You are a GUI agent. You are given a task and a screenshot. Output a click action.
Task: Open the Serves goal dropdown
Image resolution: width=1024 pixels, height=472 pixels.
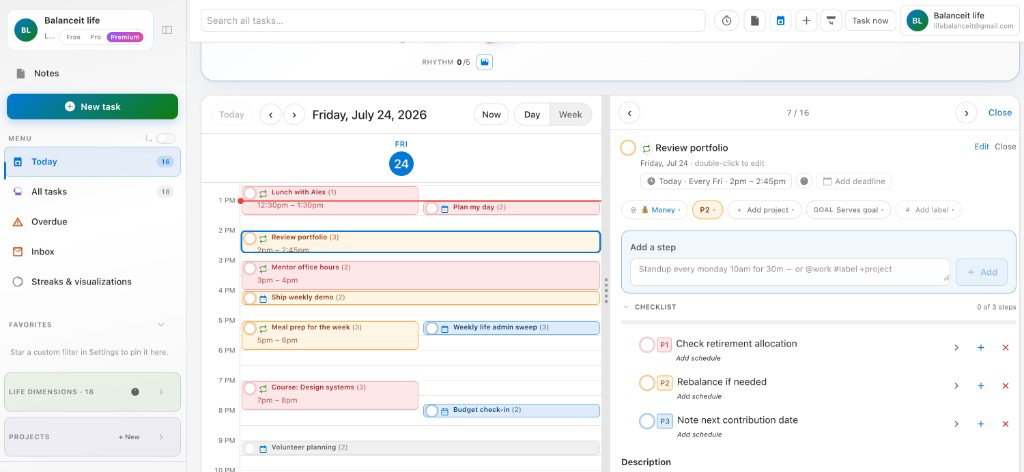pyautogui.click(x=848, y=210)
